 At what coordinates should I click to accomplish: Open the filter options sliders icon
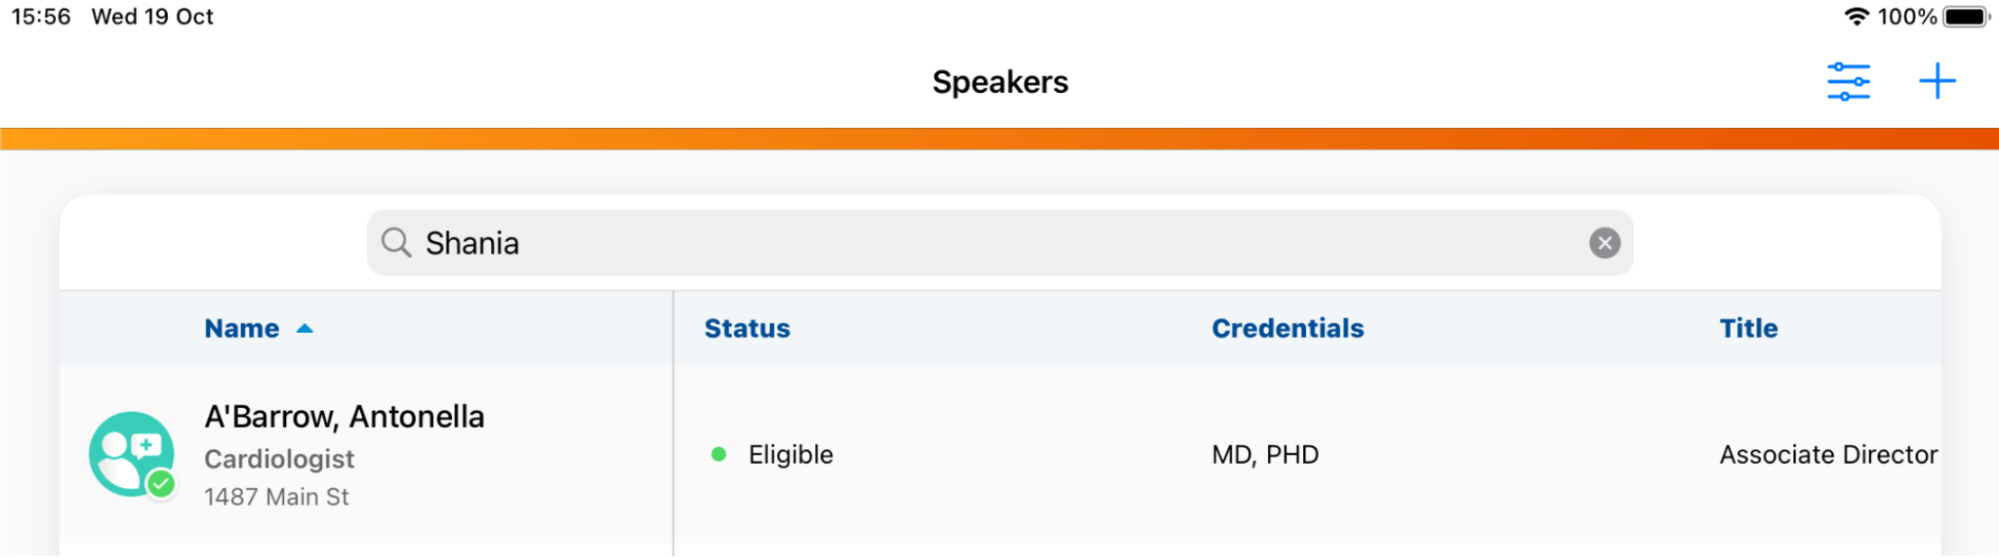1848,82
